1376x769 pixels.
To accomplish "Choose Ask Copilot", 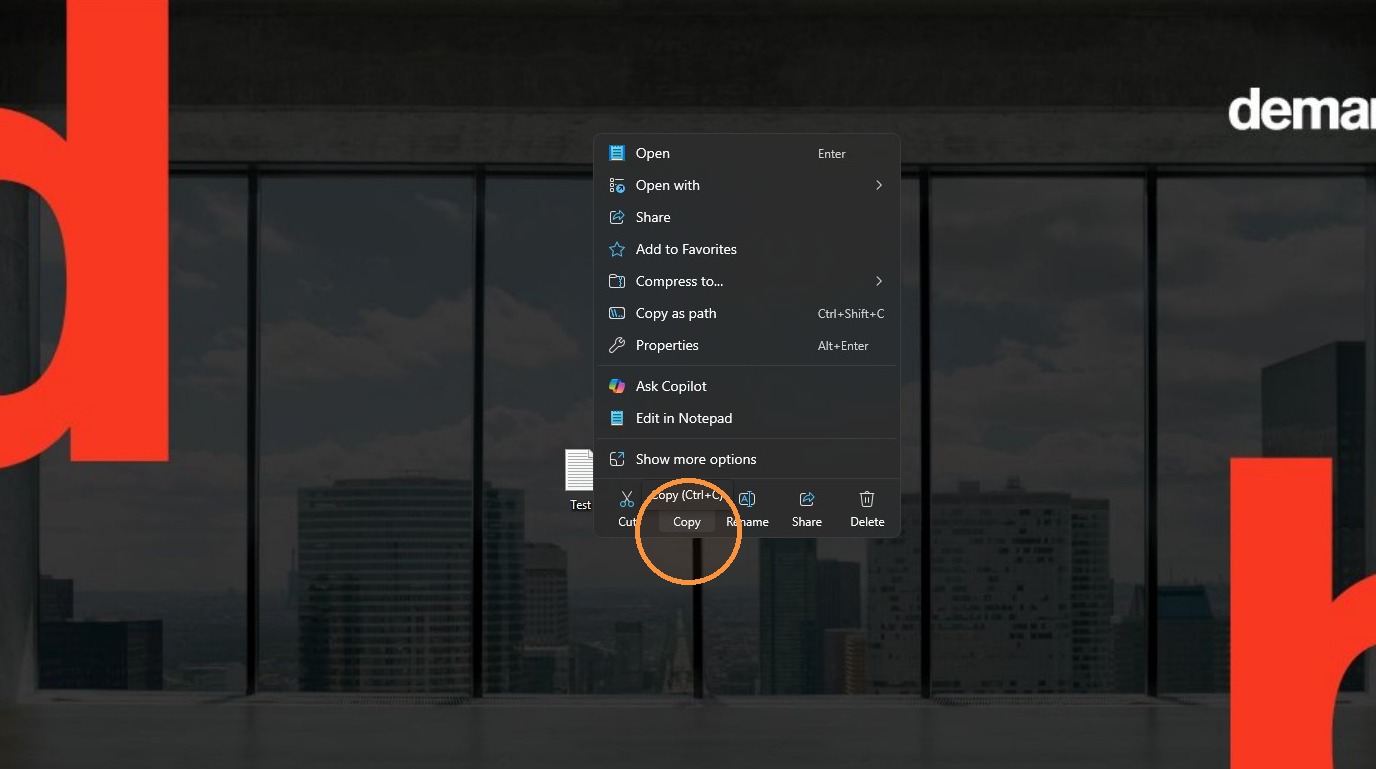I will pyautogui.click(x=747, y=386).
